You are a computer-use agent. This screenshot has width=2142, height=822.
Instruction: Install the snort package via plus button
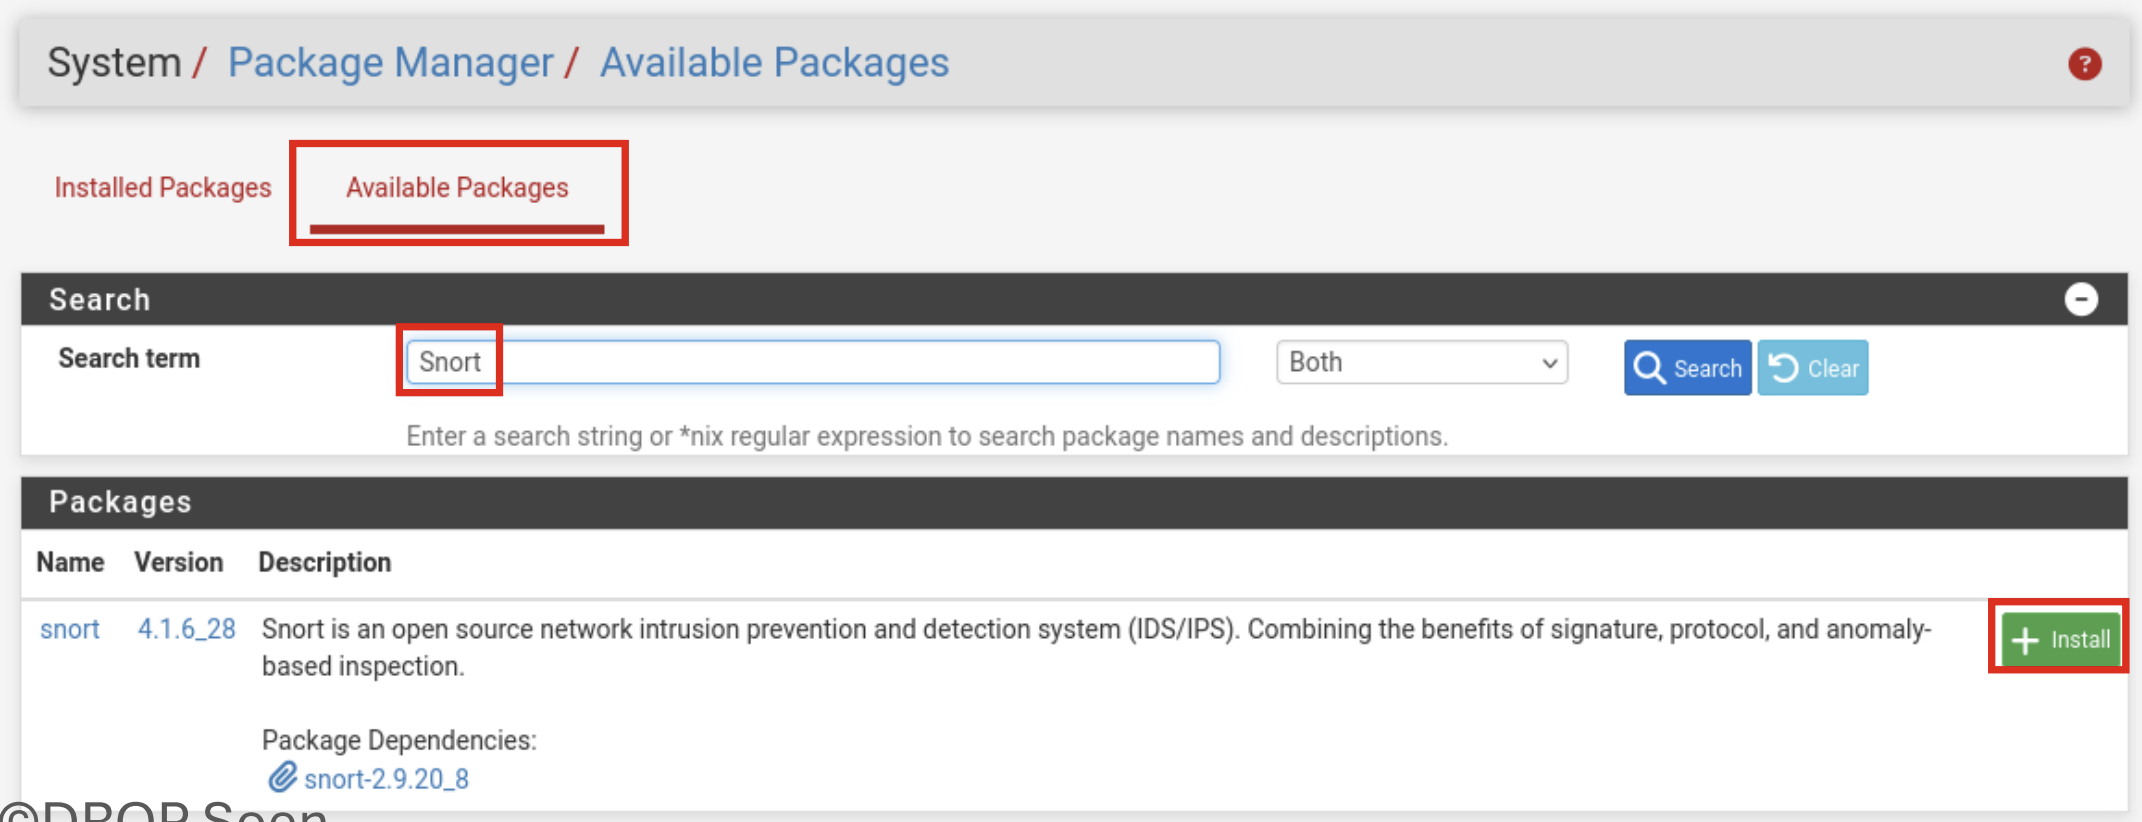tap(2060, 640)
